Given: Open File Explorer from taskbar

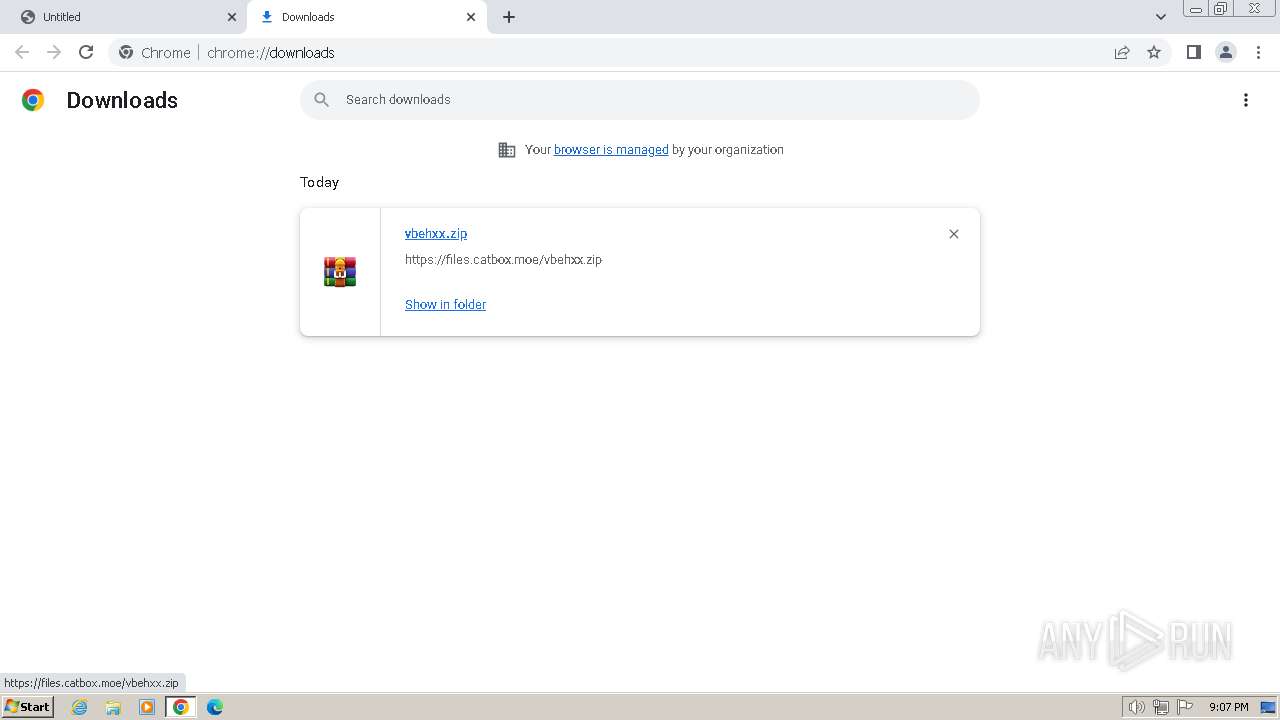Looking at the screenshot, I should [113, 707].
